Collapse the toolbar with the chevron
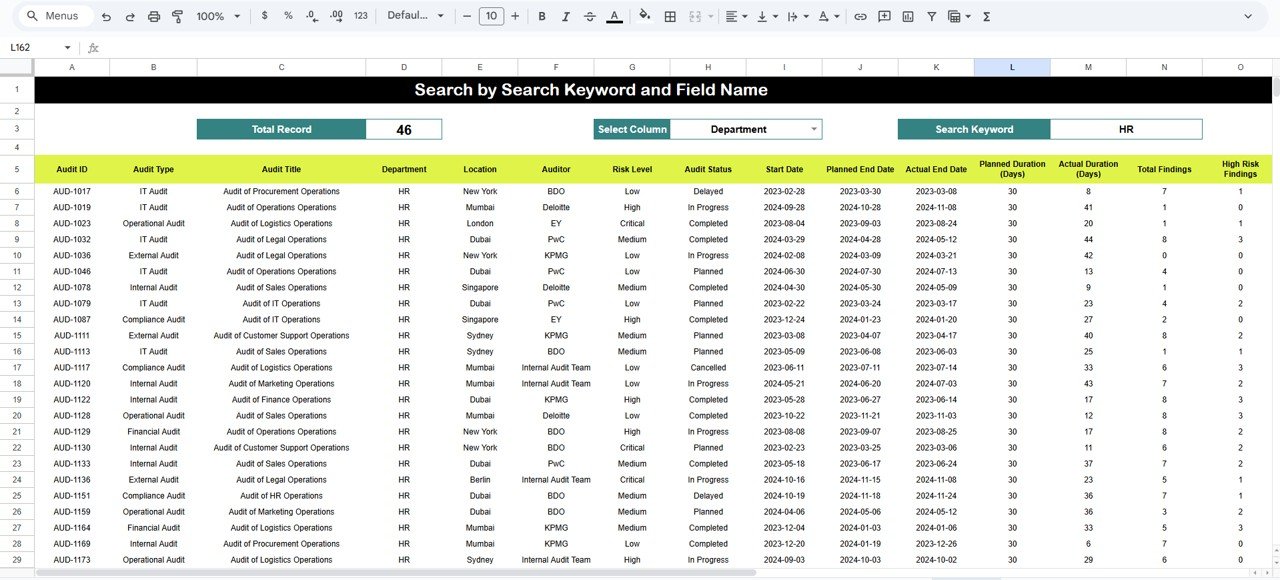The width and height of the screenshot is (1280, 580). click(1247, 16)
